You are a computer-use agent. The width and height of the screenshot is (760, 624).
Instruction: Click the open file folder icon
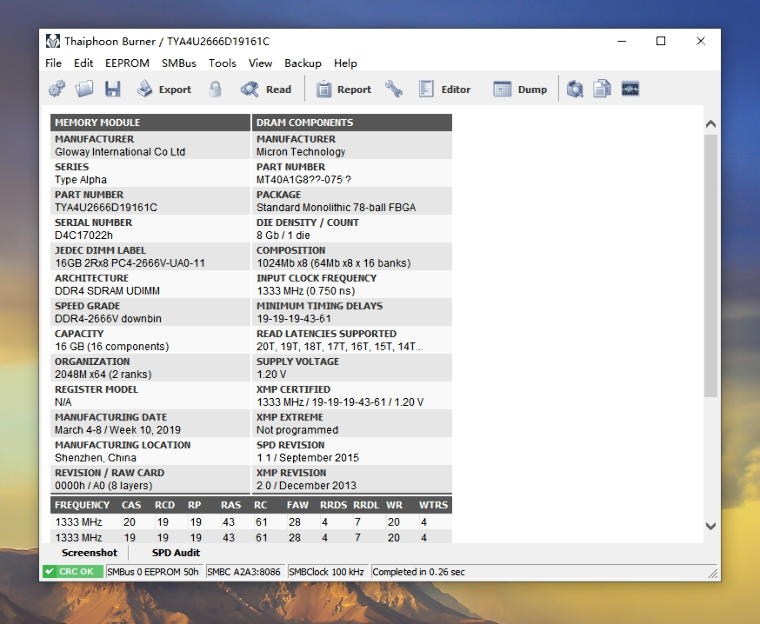[85, 89]
